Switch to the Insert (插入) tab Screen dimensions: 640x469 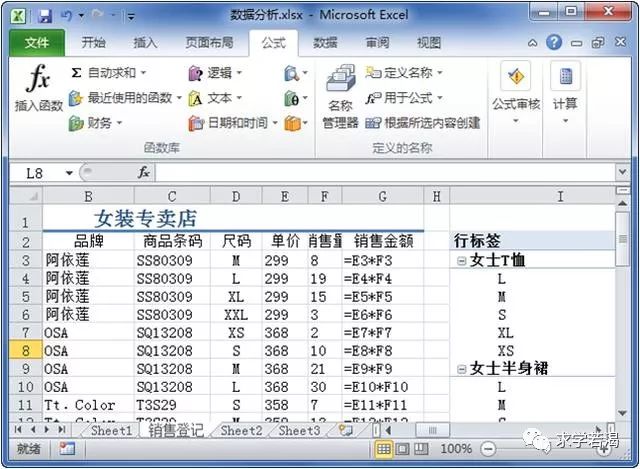145,42
